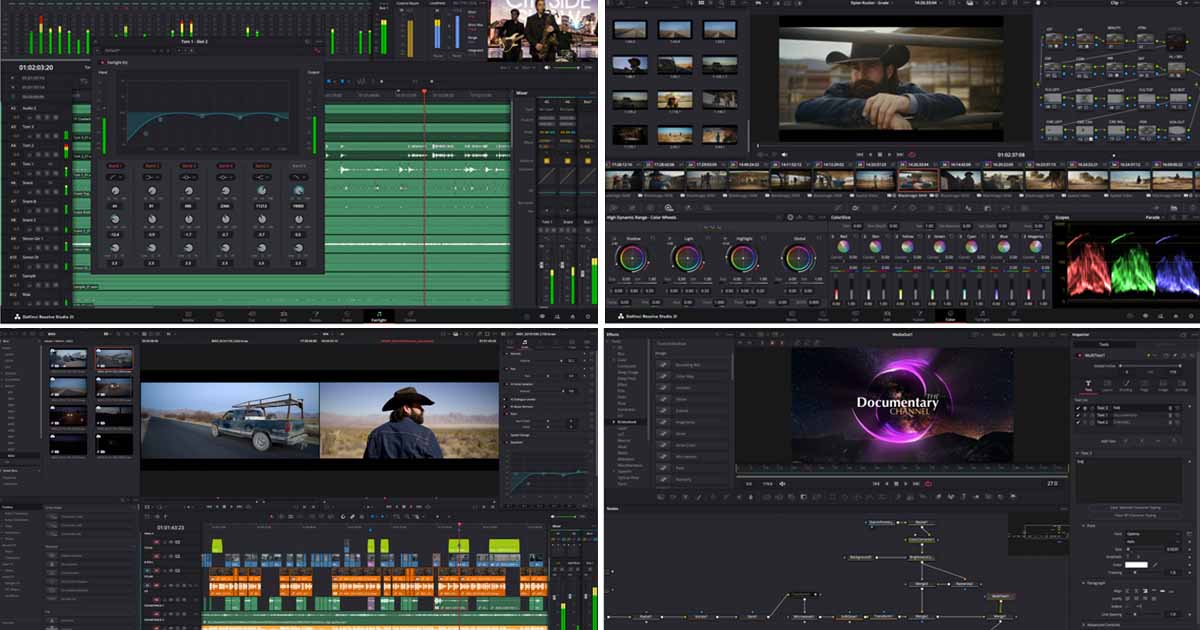Screen dimensions: 1200x630
Task: Open Layout tab in Fusion inspector
Action: tap(1107, 385)
